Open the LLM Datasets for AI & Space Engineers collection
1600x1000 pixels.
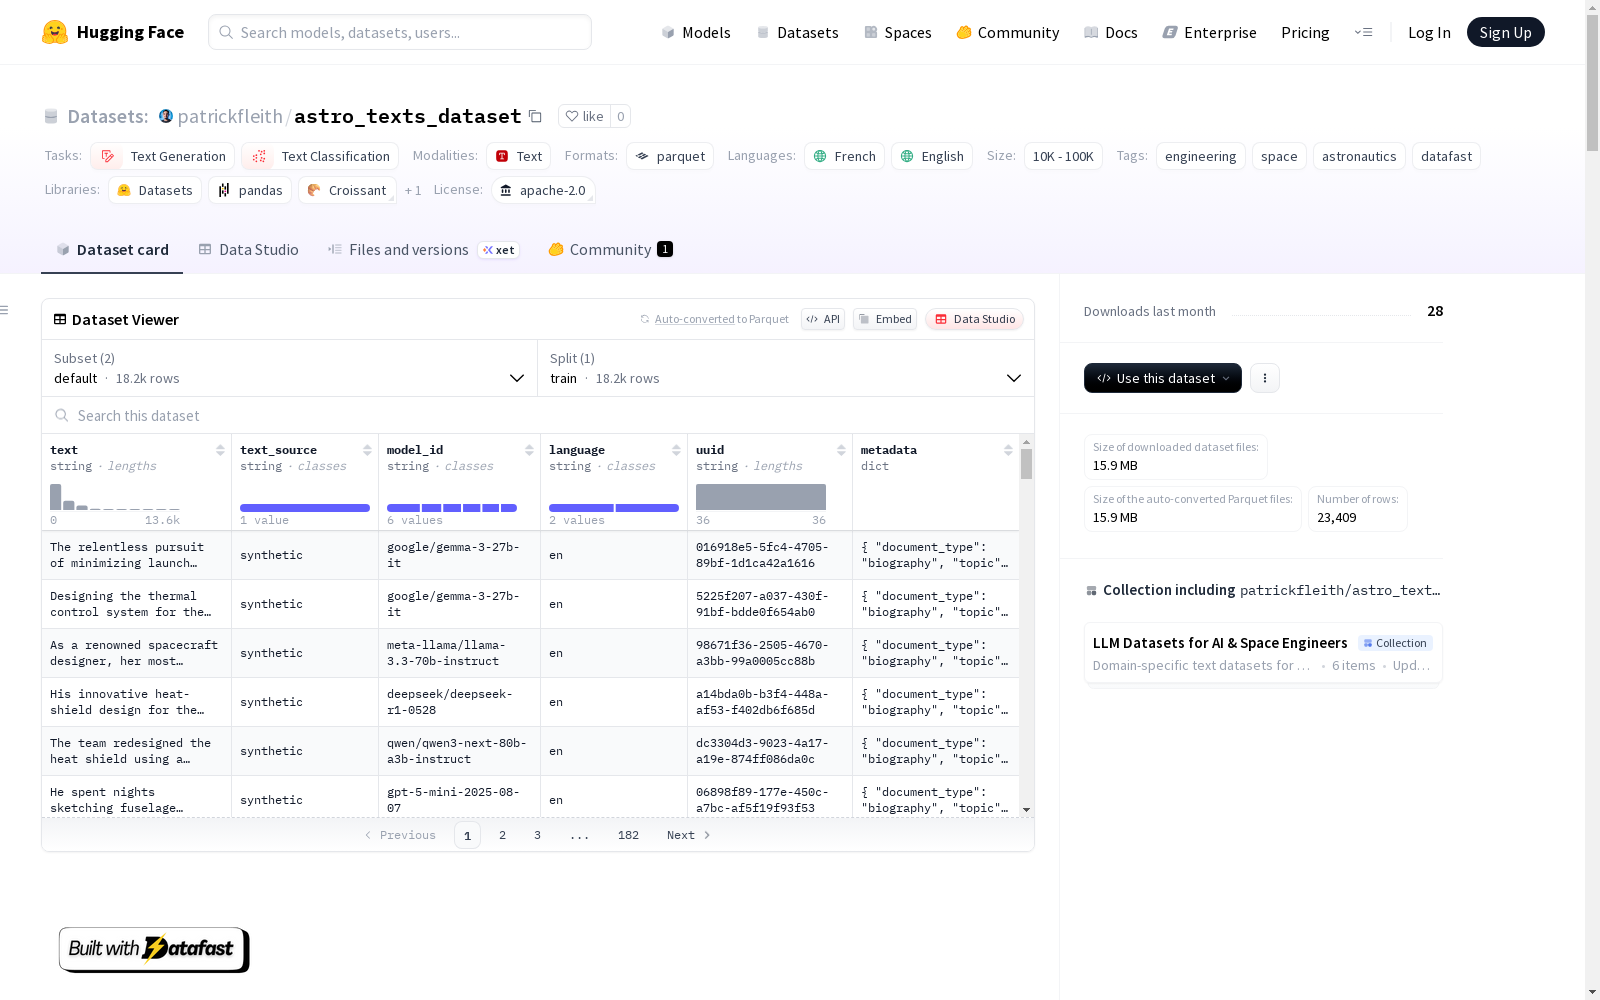click(1263, 653)
